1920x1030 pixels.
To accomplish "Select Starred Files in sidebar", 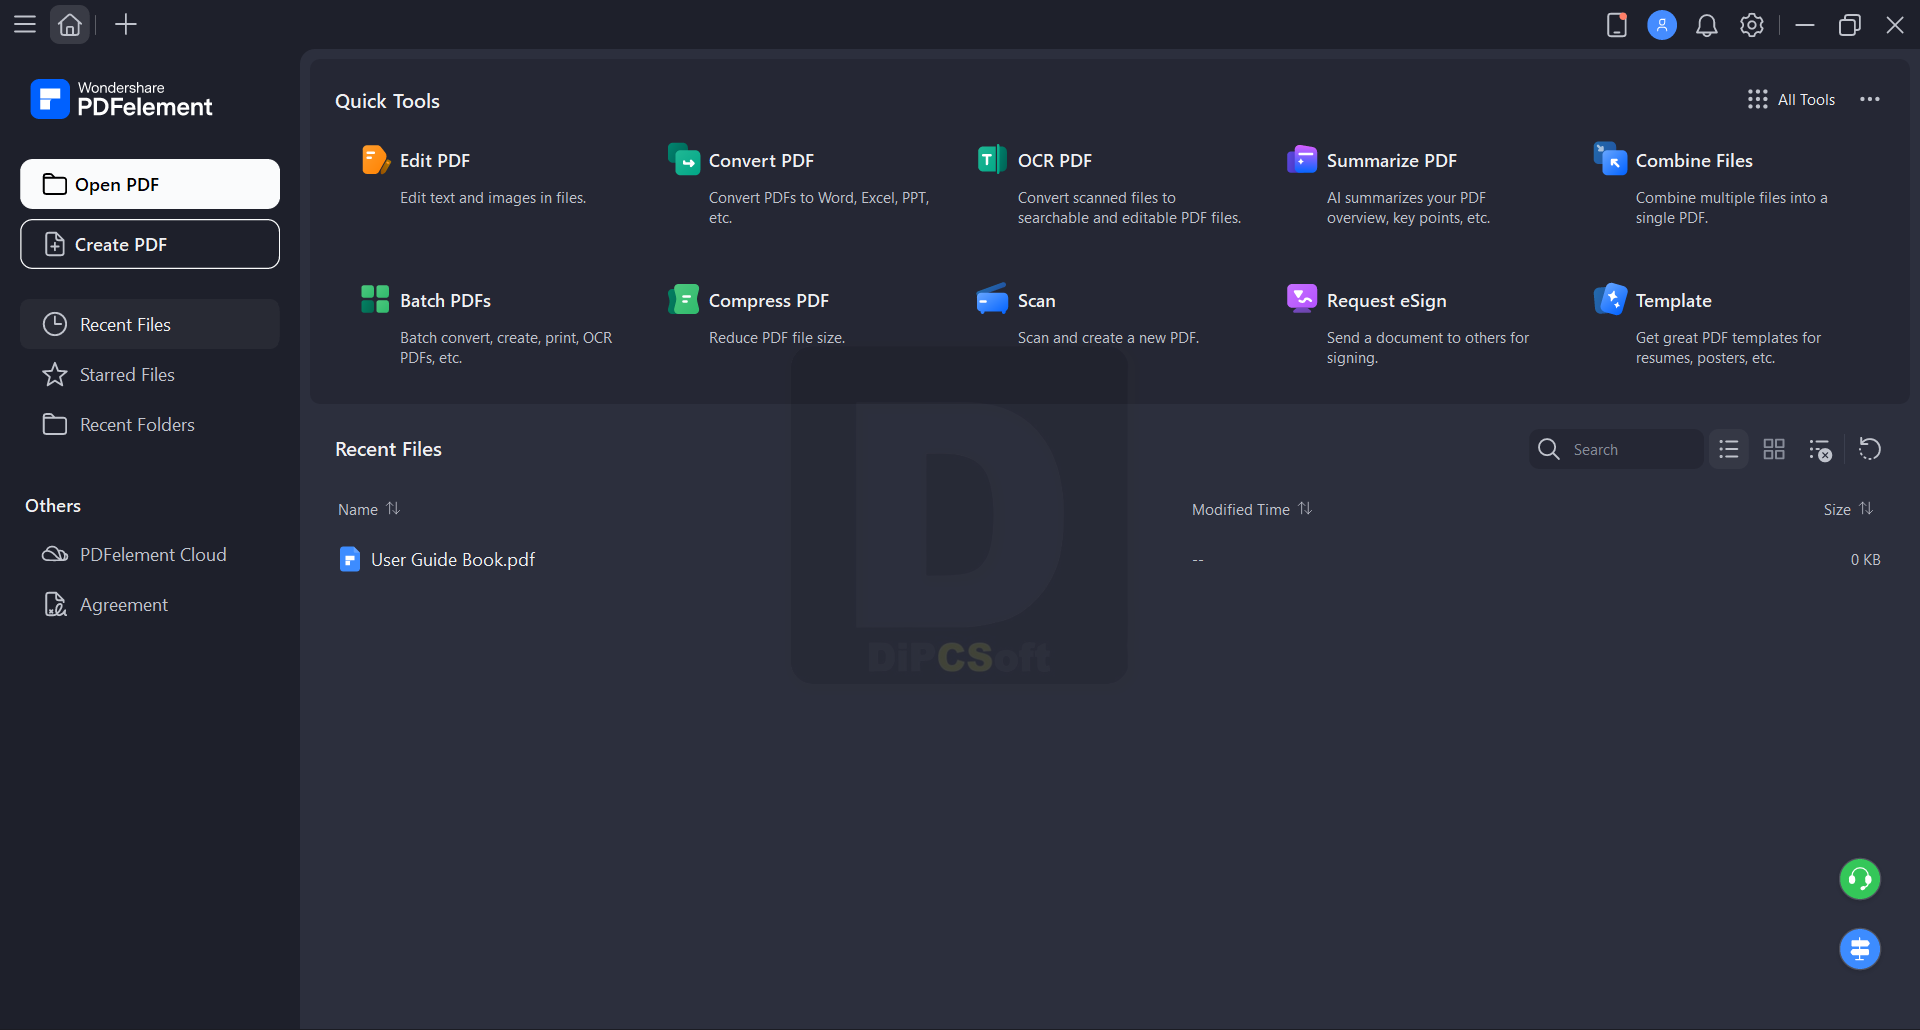I will point(150,374).
